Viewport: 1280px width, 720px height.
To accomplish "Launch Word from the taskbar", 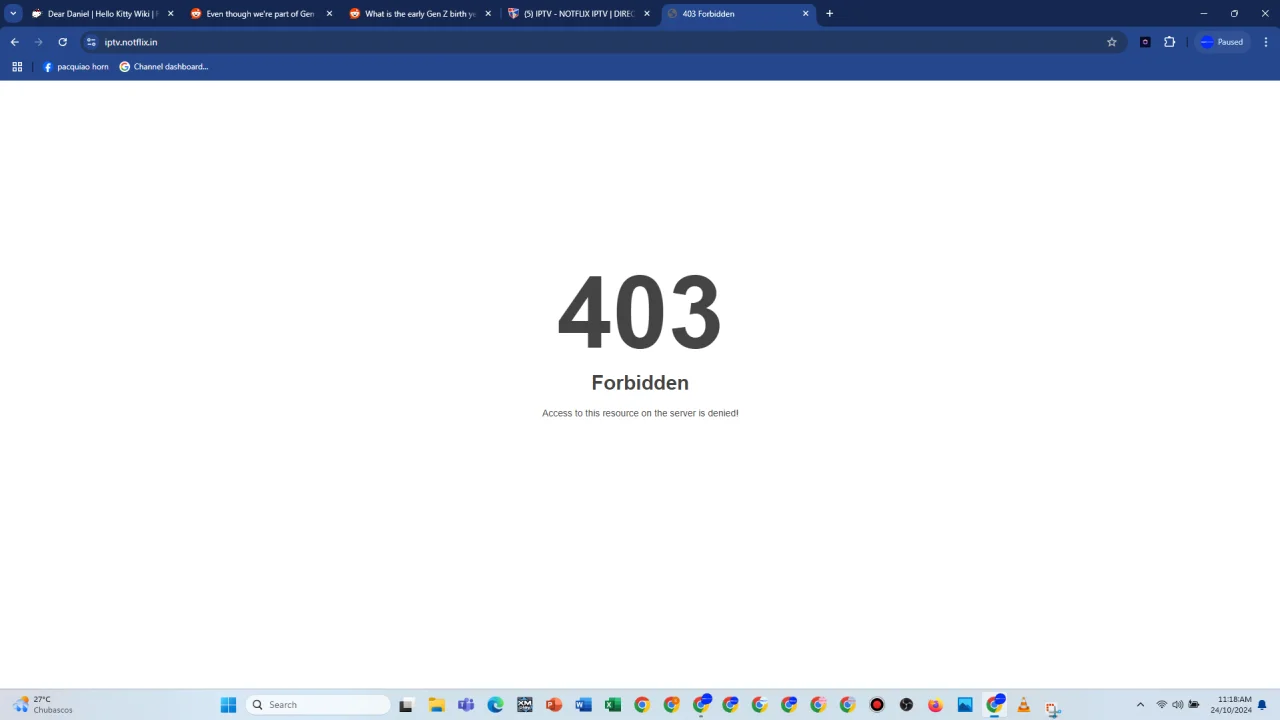I will tap(583, 705).
